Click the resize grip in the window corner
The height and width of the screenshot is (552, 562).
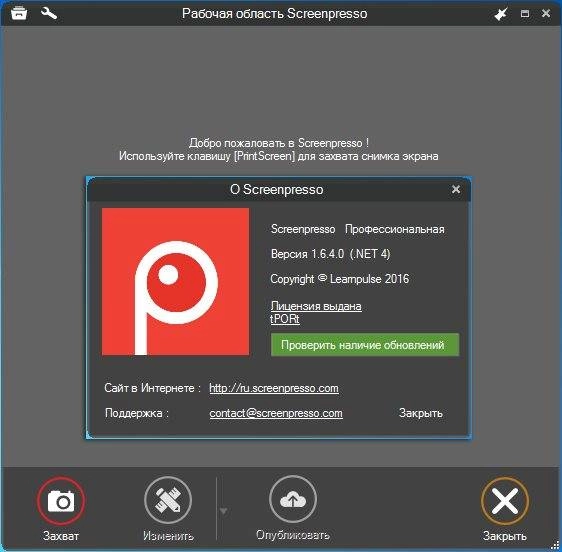tap(555, 545)
